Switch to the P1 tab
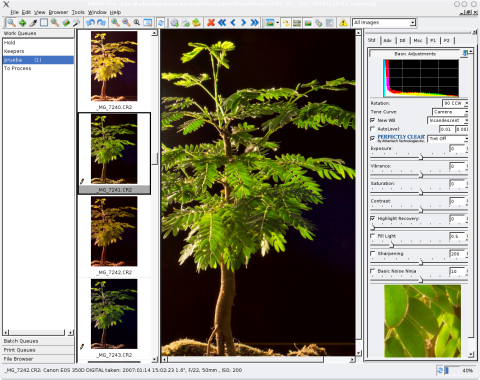 pyautogui.click(x=433, y=40)
